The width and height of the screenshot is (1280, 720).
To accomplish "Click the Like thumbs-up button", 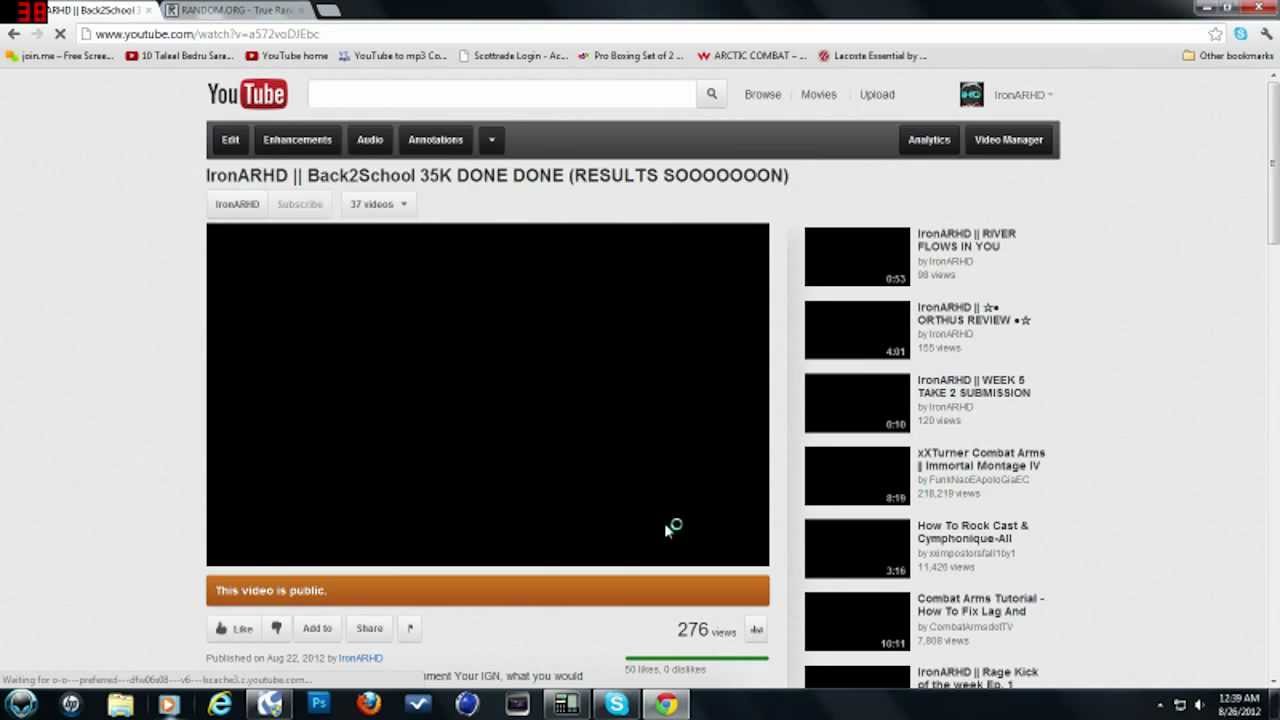I will point(234,628).
